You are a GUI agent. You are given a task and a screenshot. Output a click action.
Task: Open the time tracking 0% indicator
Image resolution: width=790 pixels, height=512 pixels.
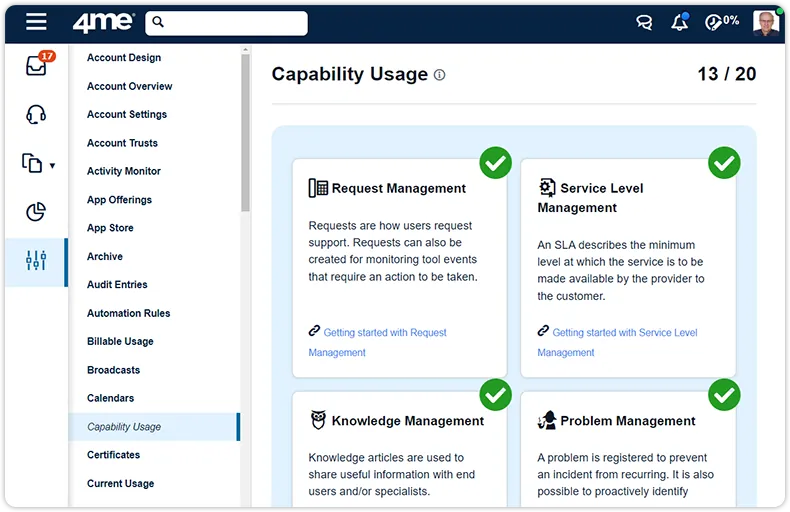tap(722, 22)
